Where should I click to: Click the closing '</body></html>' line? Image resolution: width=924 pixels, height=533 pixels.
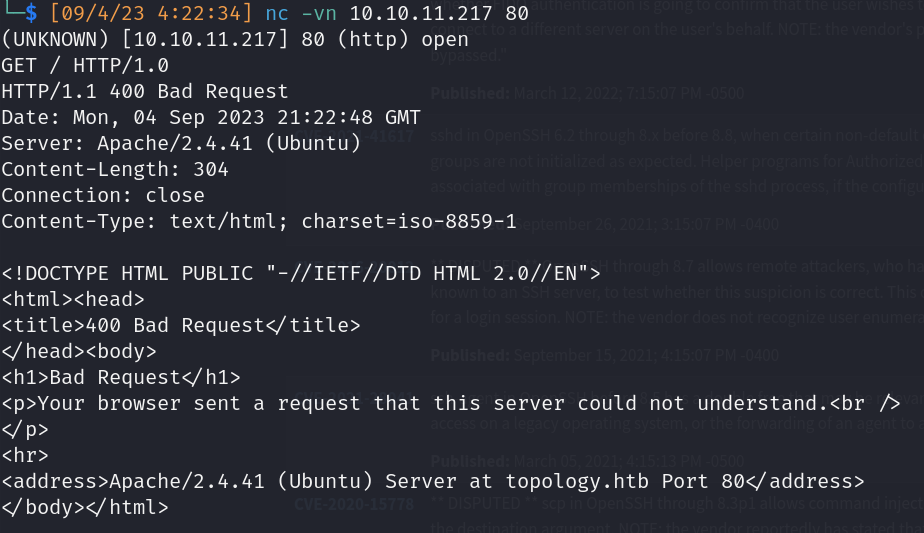pyautogui.click(x=85, y=507)
